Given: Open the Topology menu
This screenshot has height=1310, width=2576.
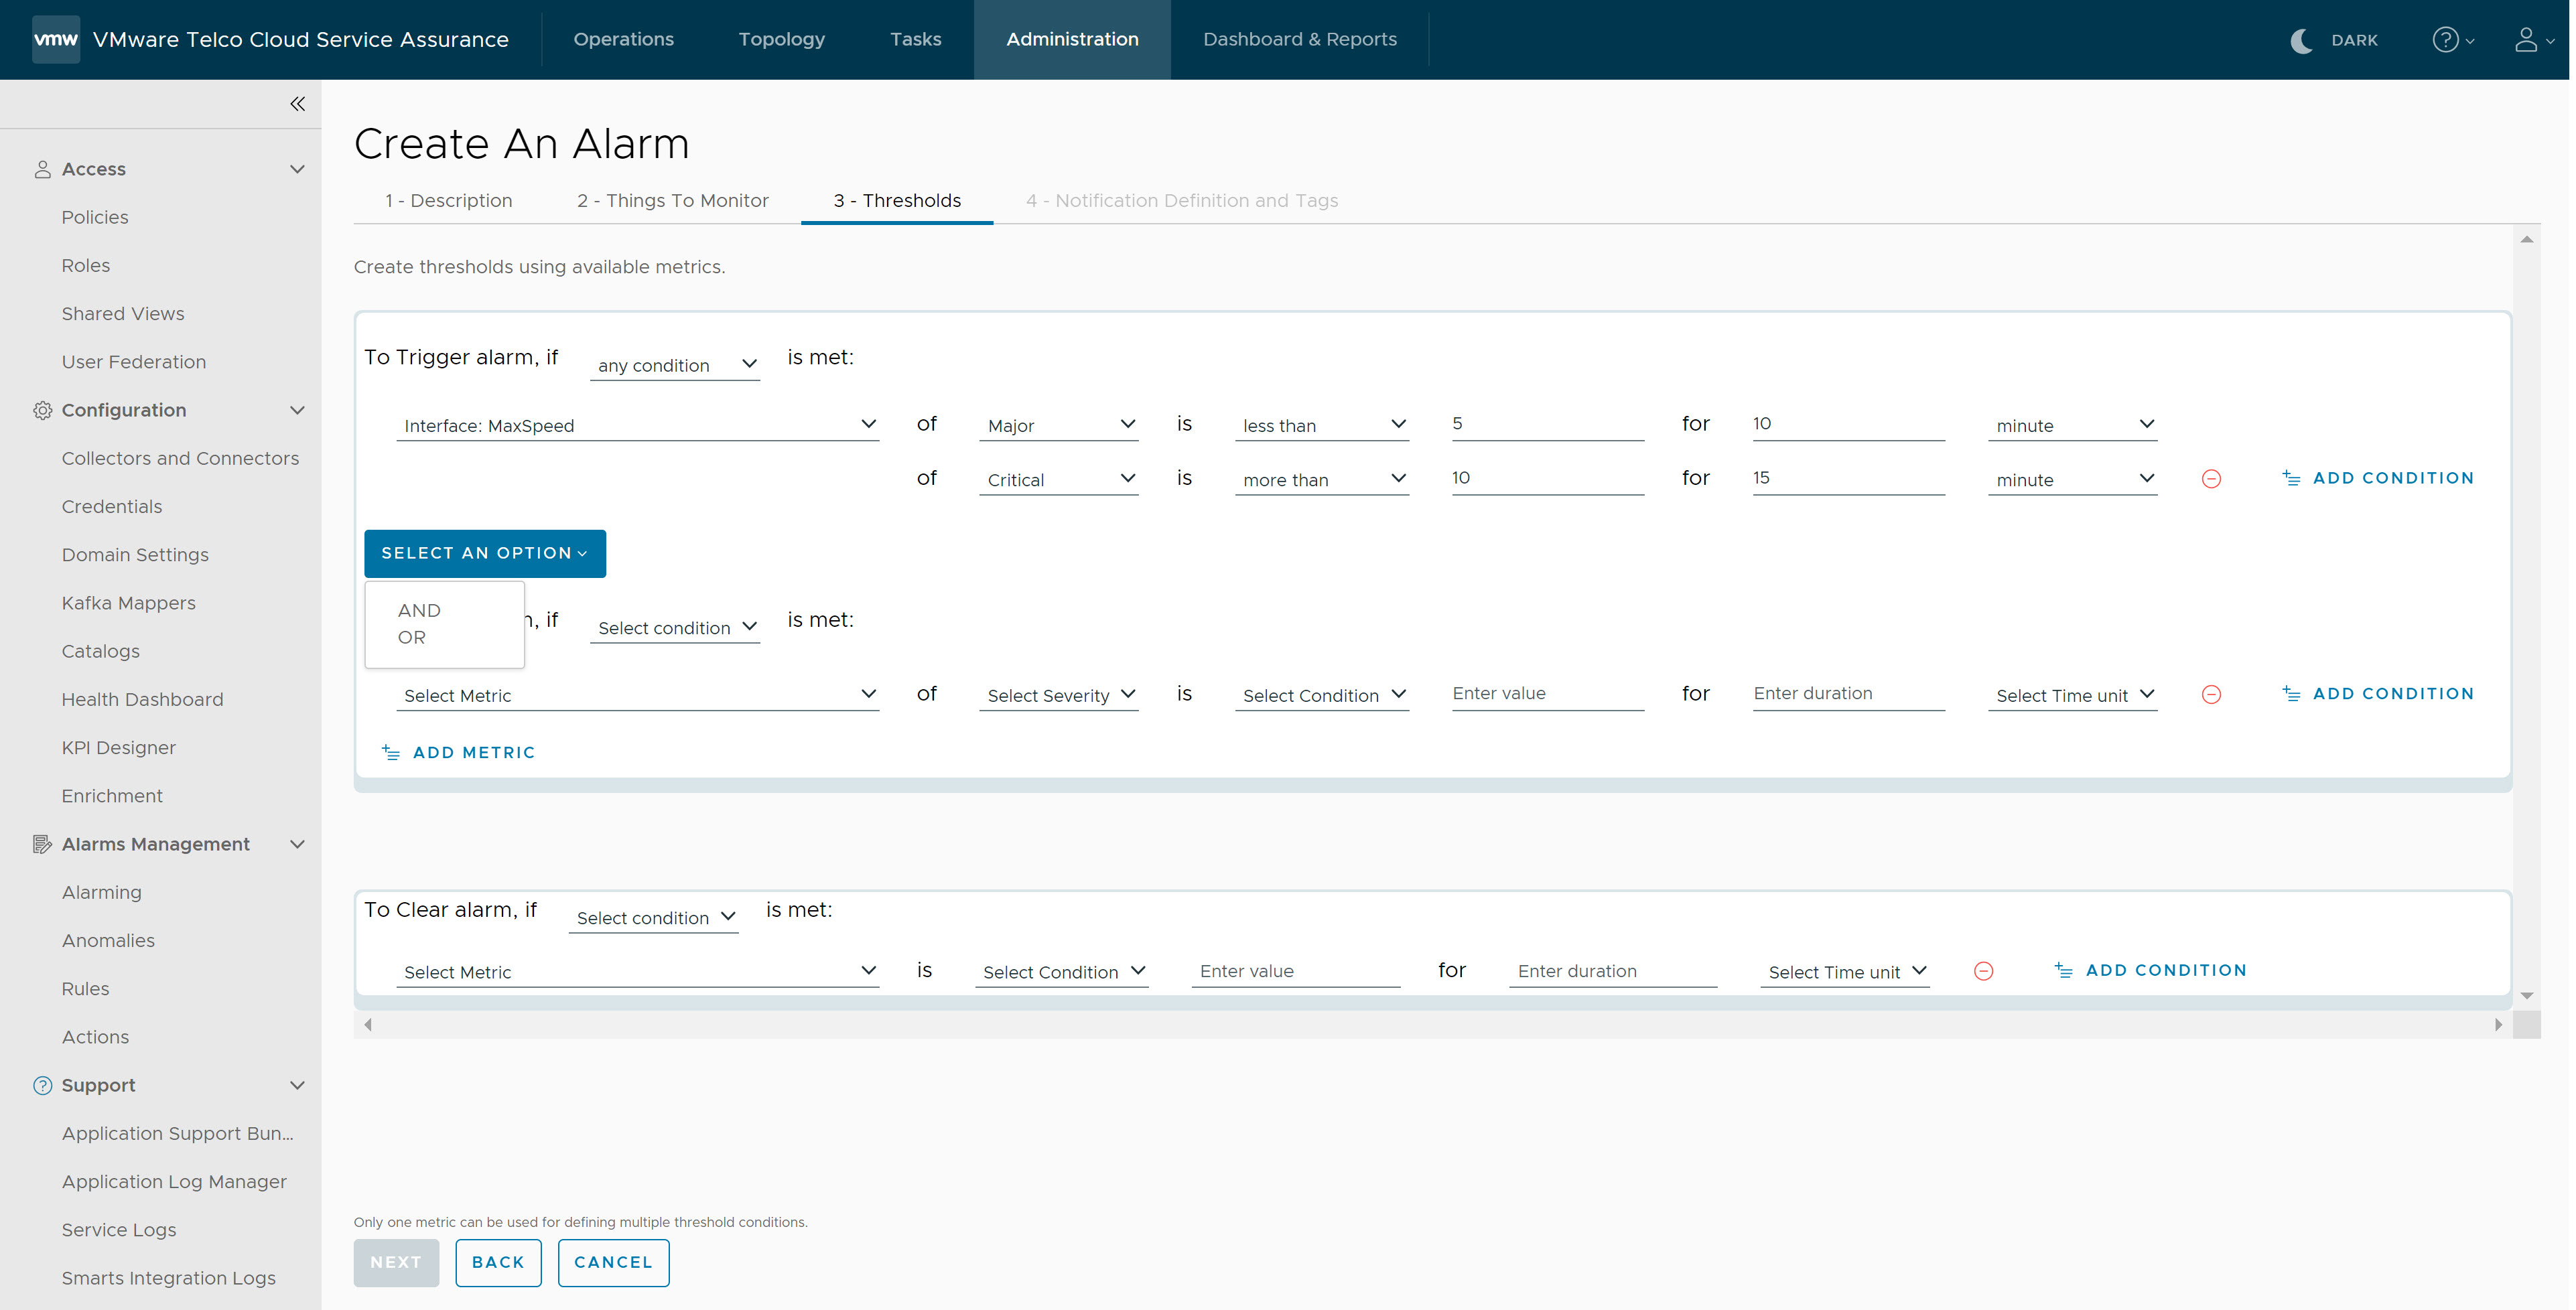Looking at the screenshot, I should [782, 39].
